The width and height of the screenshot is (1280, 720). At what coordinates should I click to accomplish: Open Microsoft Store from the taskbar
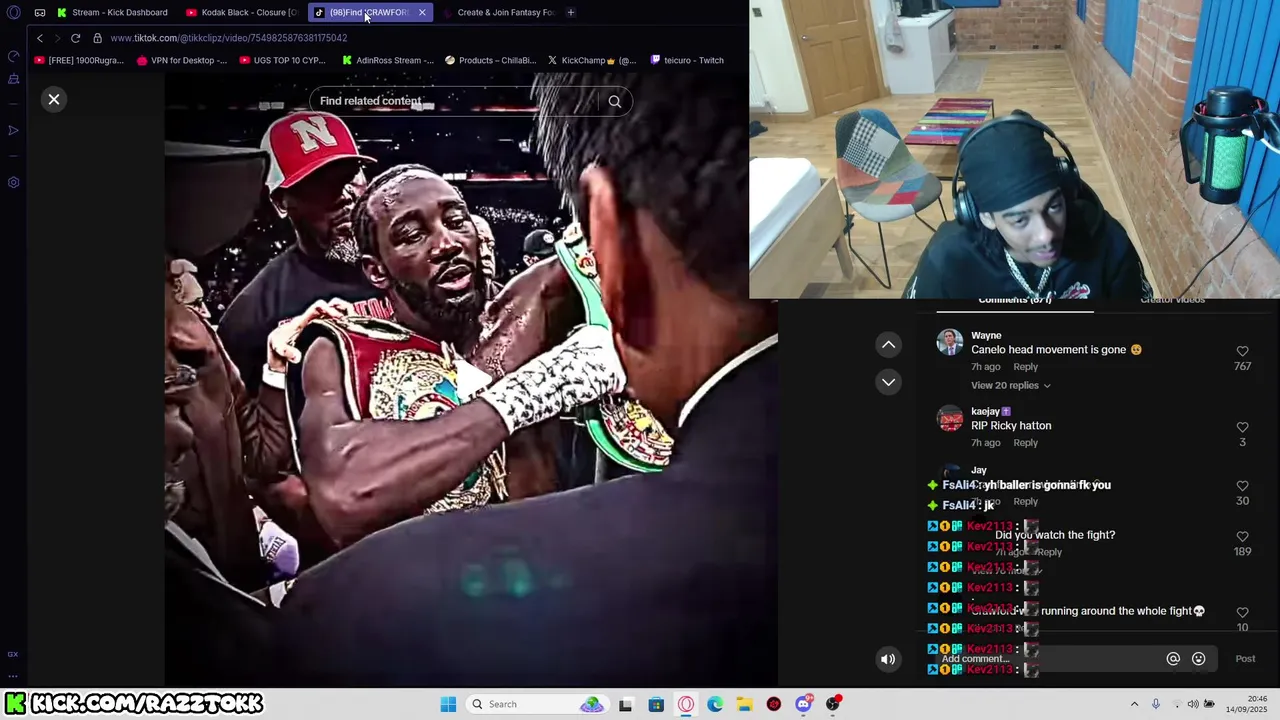coord(656,704)
